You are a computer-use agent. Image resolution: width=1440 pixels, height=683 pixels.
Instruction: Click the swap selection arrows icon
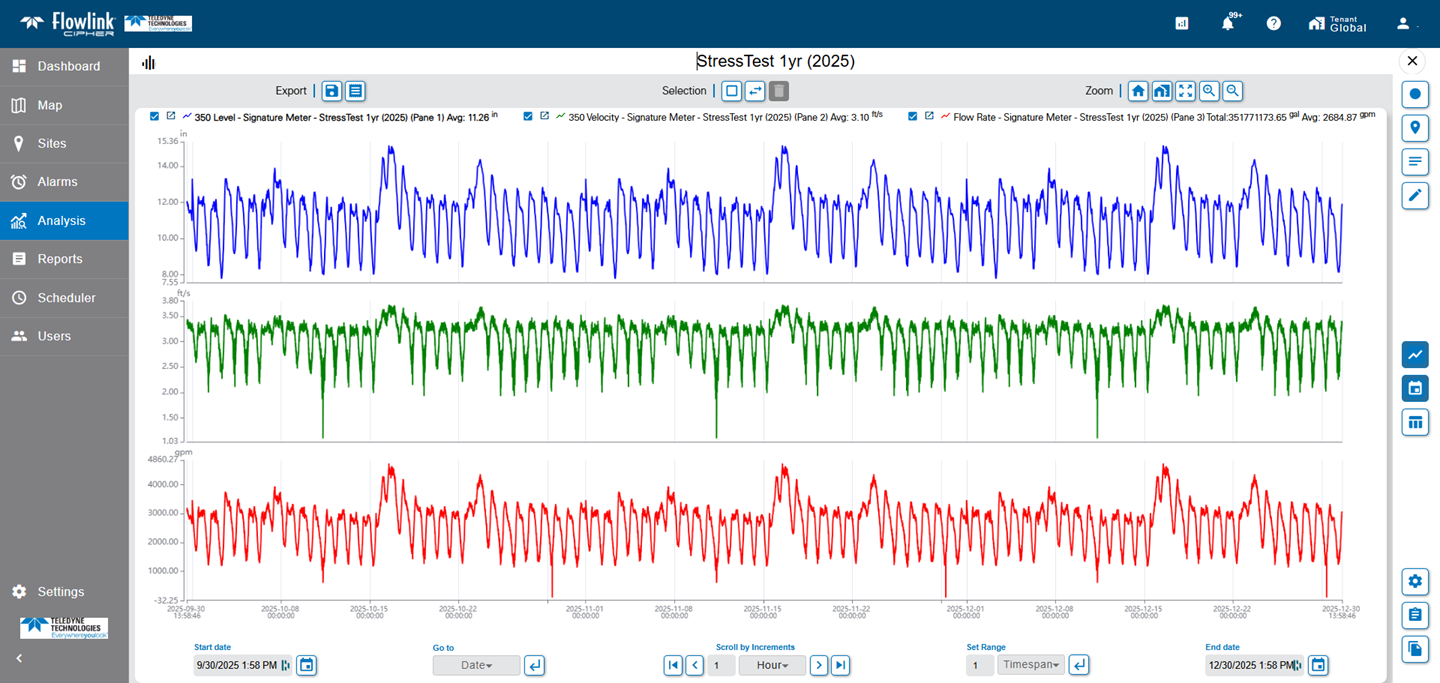(755, 91)
